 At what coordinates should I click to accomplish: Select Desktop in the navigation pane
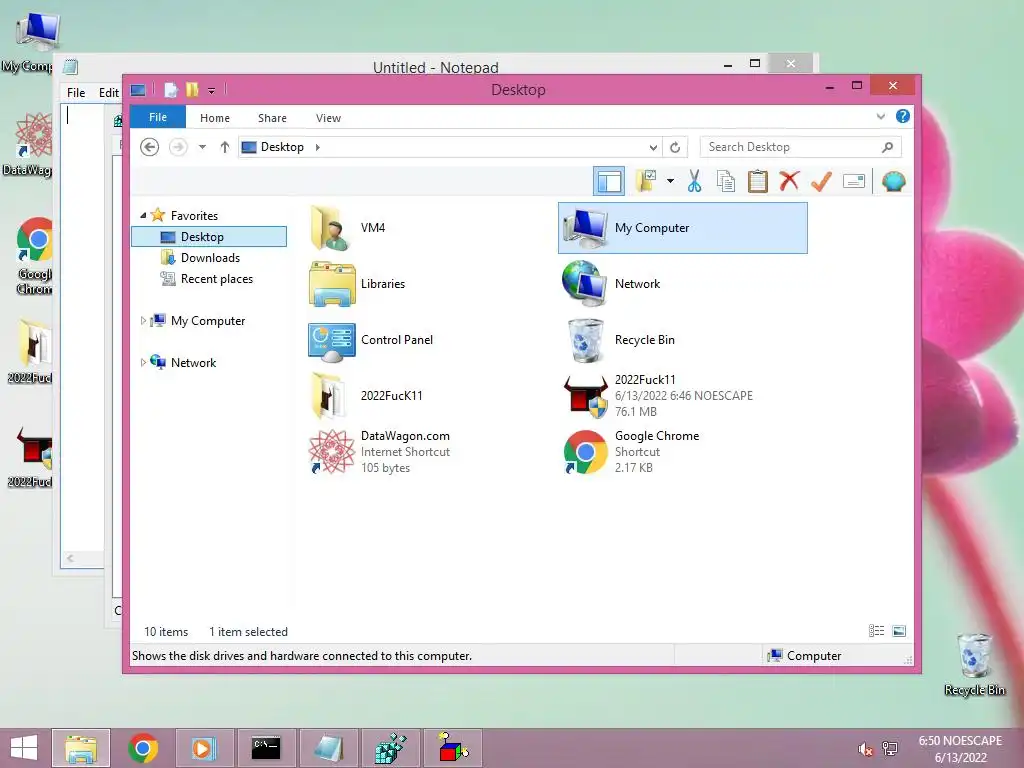coord(209,236)
